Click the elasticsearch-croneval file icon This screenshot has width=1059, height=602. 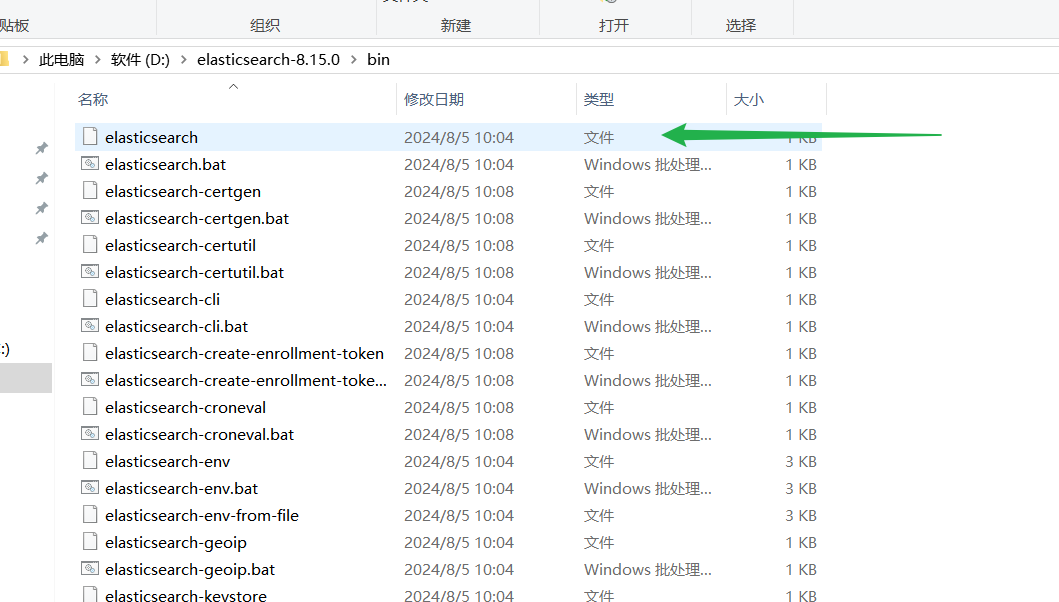[x=90, y=407]
